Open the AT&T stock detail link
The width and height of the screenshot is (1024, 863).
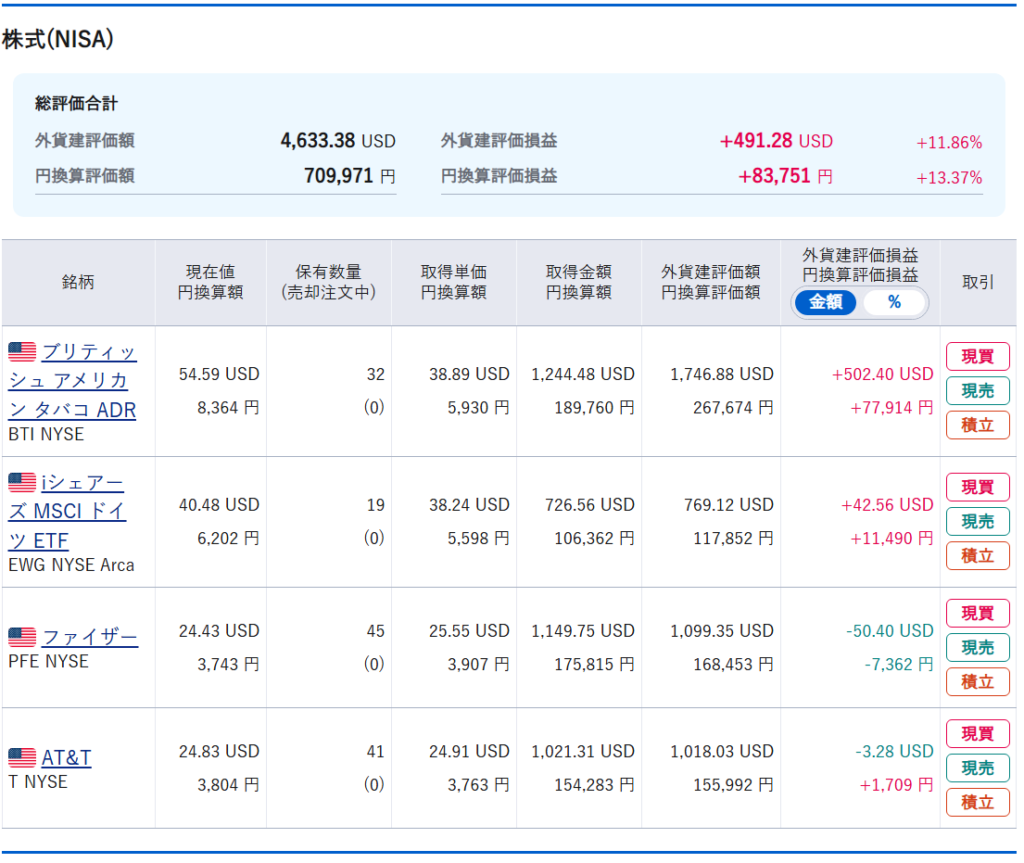(x=66, y=758)
